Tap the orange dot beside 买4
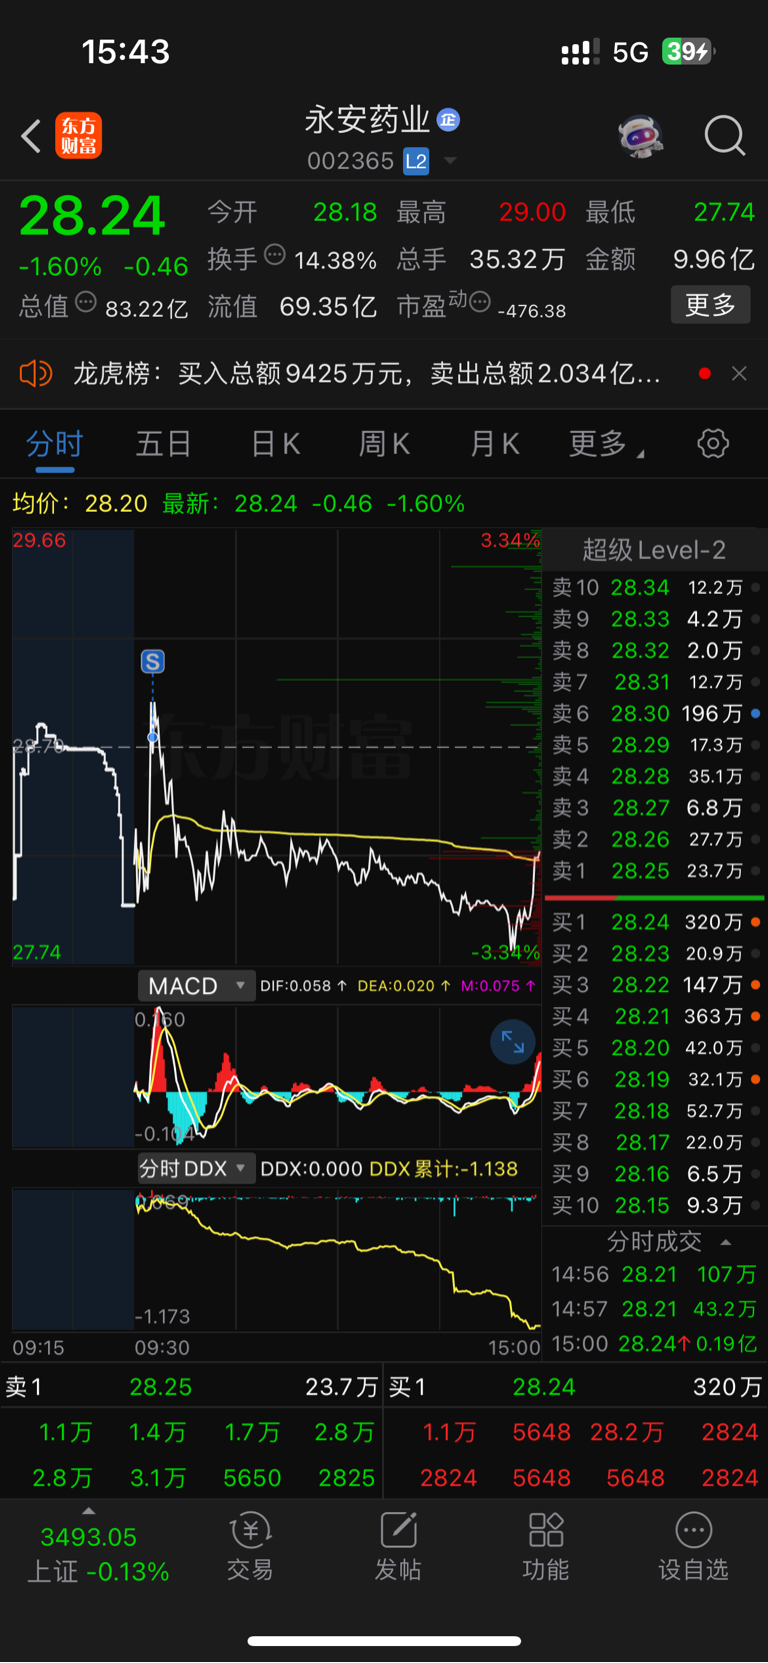Image resolution: width=768 pixels, height=1663 pixels. point(755,1017)
